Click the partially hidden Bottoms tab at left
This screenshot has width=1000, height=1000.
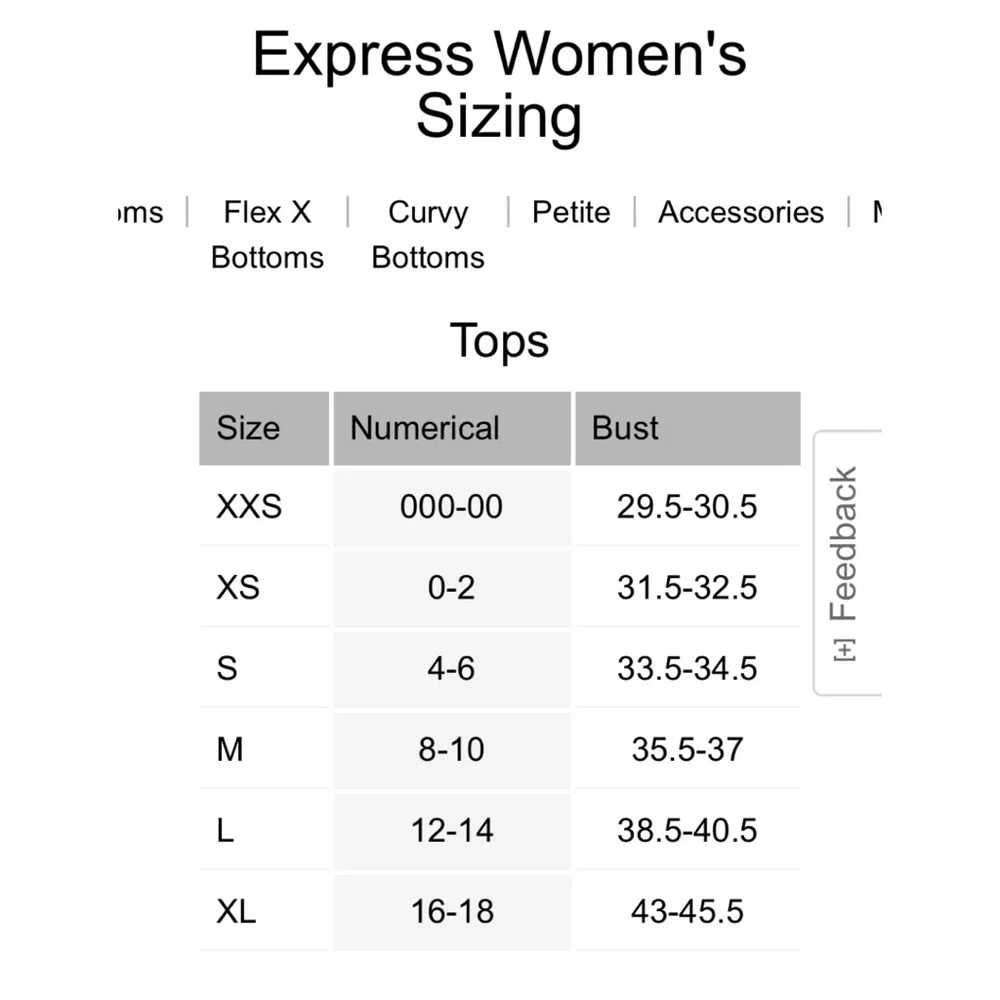[140, 212]
